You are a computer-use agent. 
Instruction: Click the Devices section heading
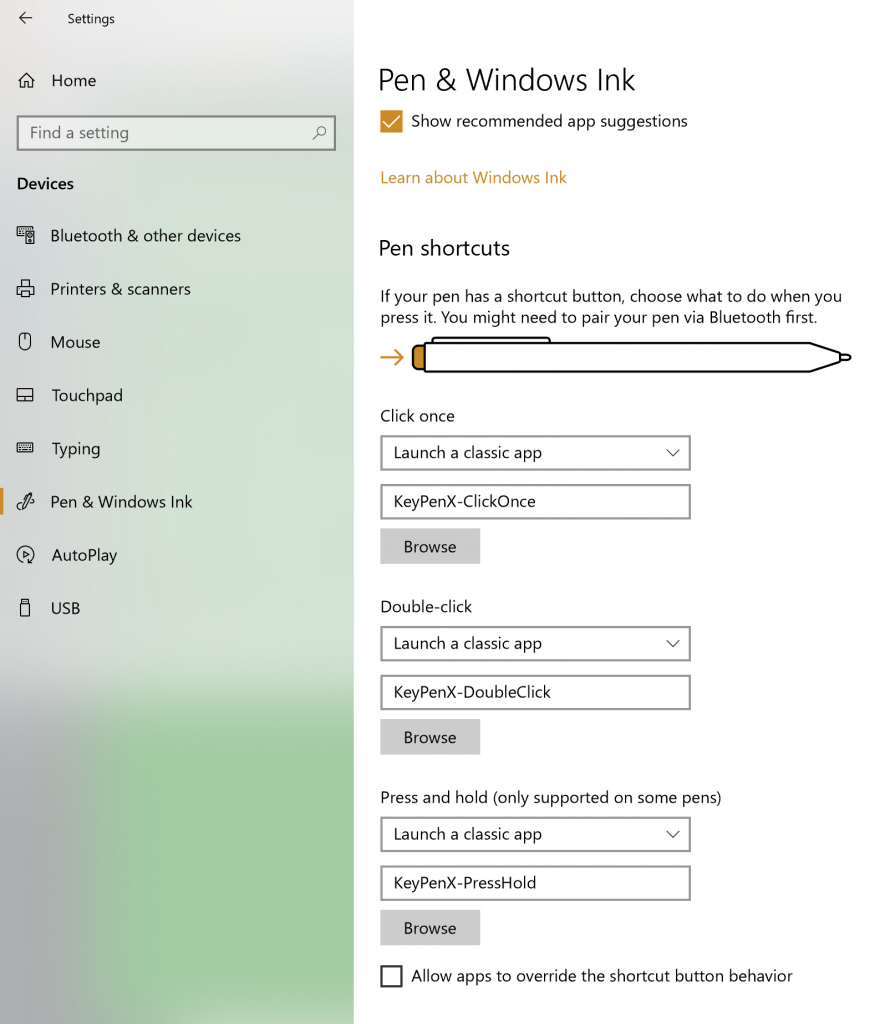[x=45, y=184]
